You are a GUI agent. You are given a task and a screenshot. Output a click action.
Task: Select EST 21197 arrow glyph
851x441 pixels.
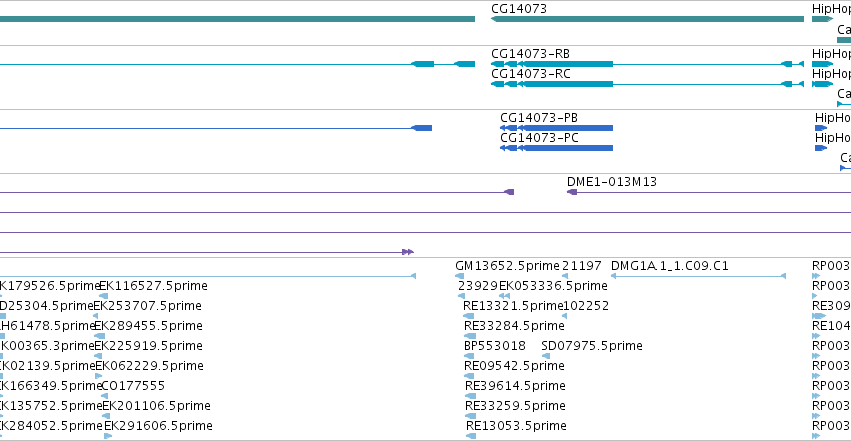click(565, 276)
